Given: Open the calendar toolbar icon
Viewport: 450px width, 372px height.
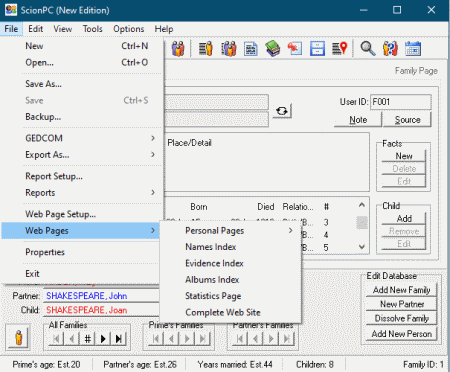Looking at the screenshot, I should point(413,49).
